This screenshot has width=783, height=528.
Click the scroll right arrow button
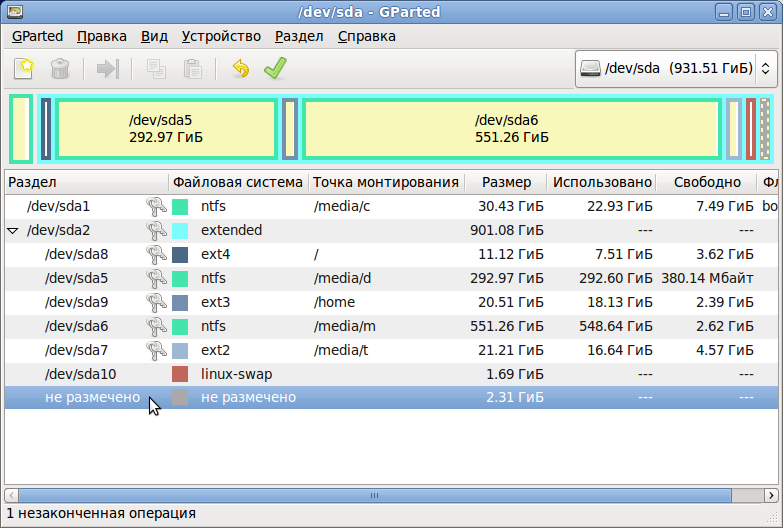tap(772, 496)
